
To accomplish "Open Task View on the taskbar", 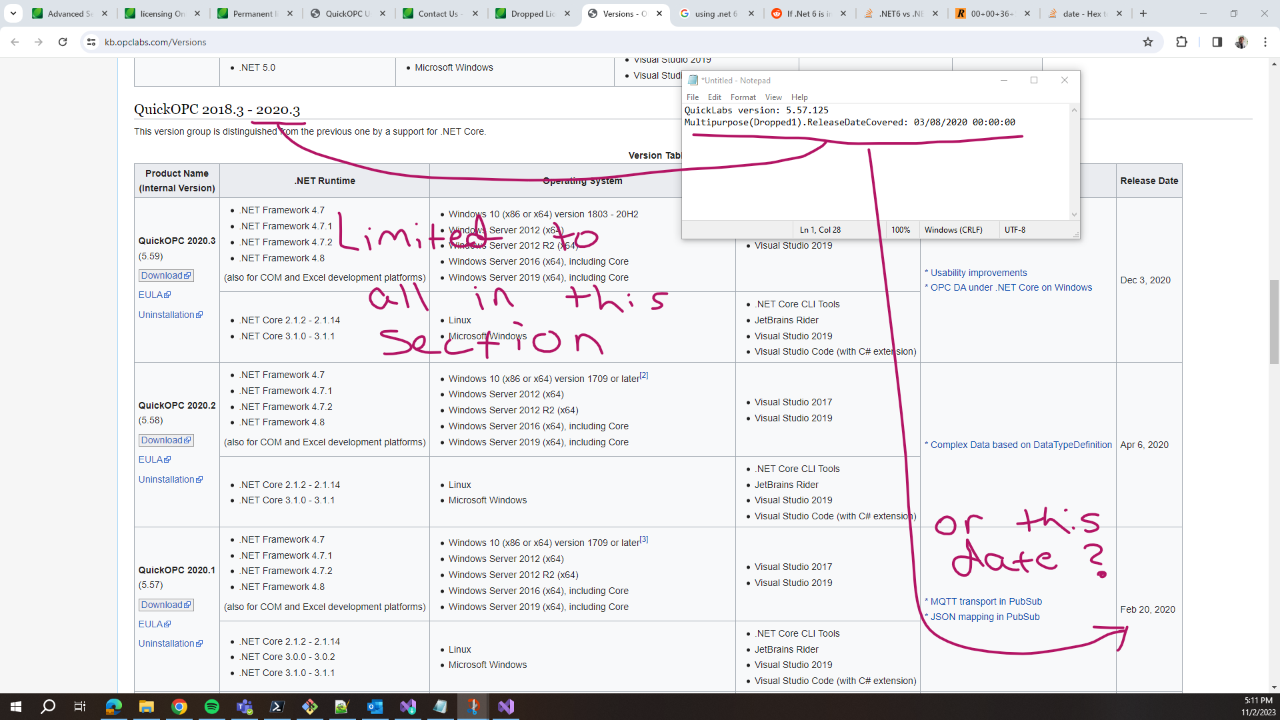I will (80, 706).
